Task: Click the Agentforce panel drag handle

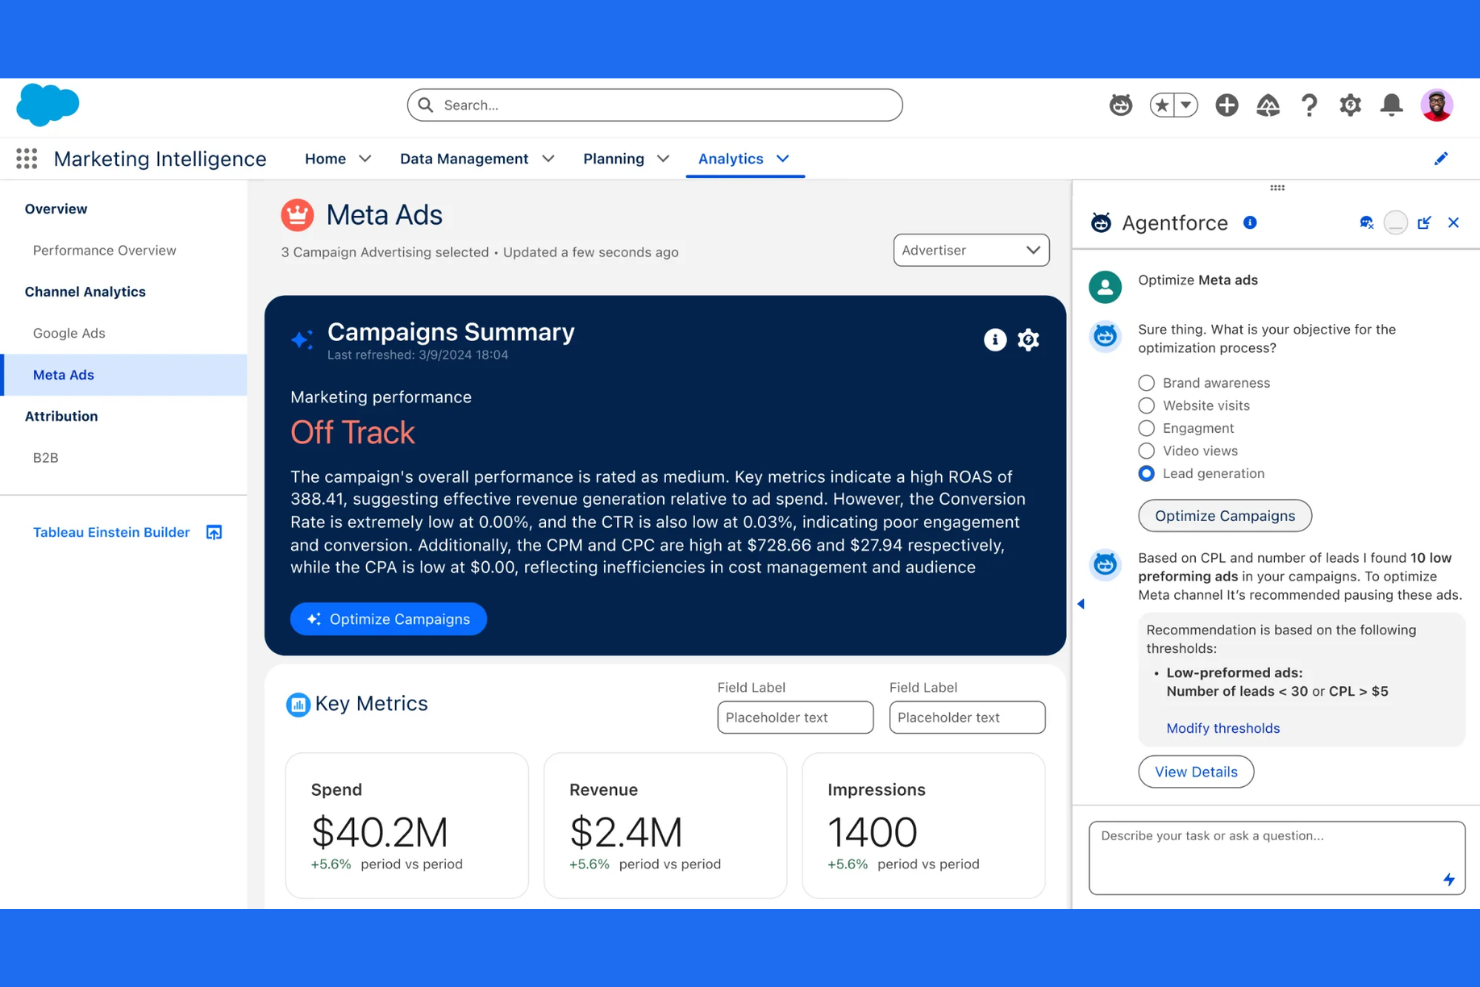Action: [x=1277, y=187]
